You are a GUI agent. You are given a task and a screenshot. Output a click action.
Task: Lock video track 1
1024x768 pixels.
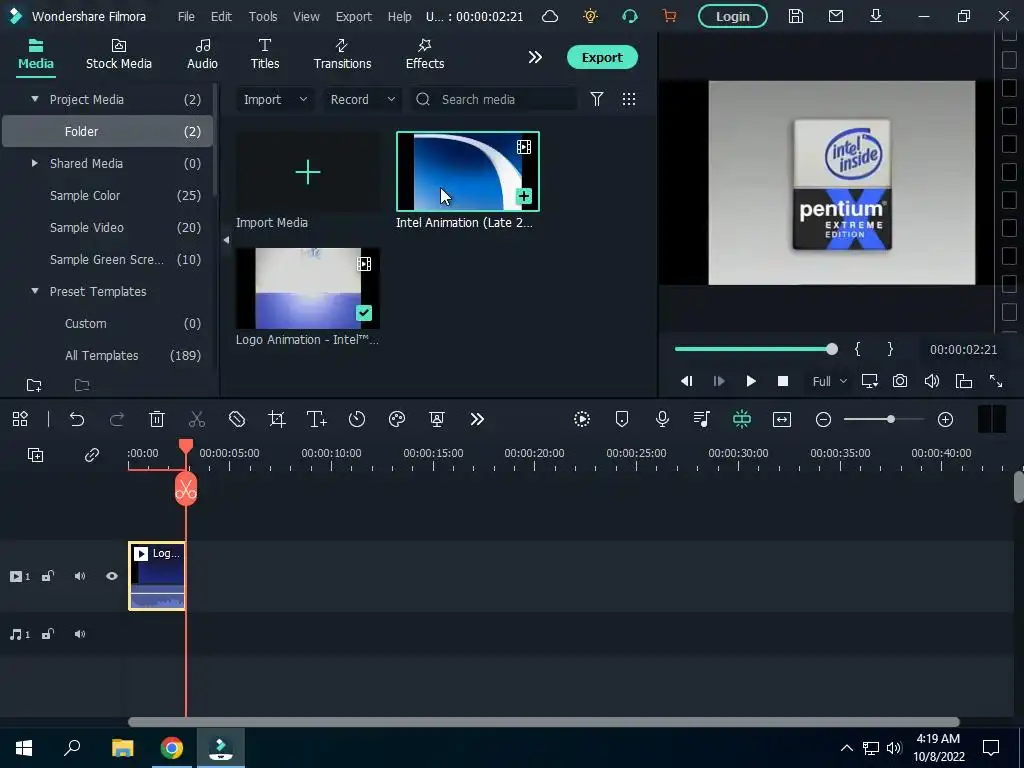click(48, 576)
